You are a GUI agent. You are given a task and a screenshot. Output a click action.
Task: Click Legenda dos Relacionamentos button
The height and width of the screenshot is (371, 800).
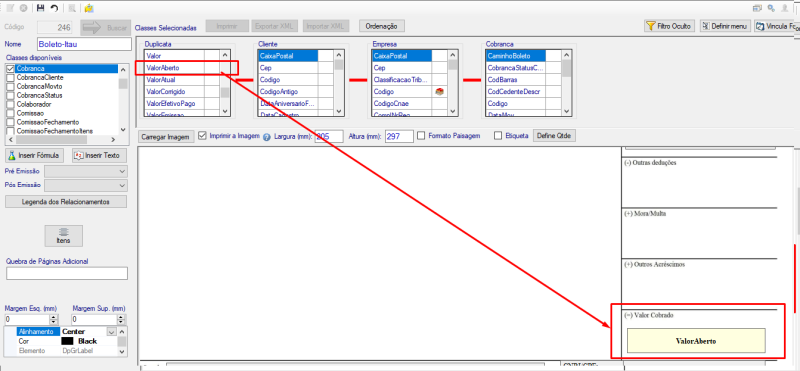[66, 202]
